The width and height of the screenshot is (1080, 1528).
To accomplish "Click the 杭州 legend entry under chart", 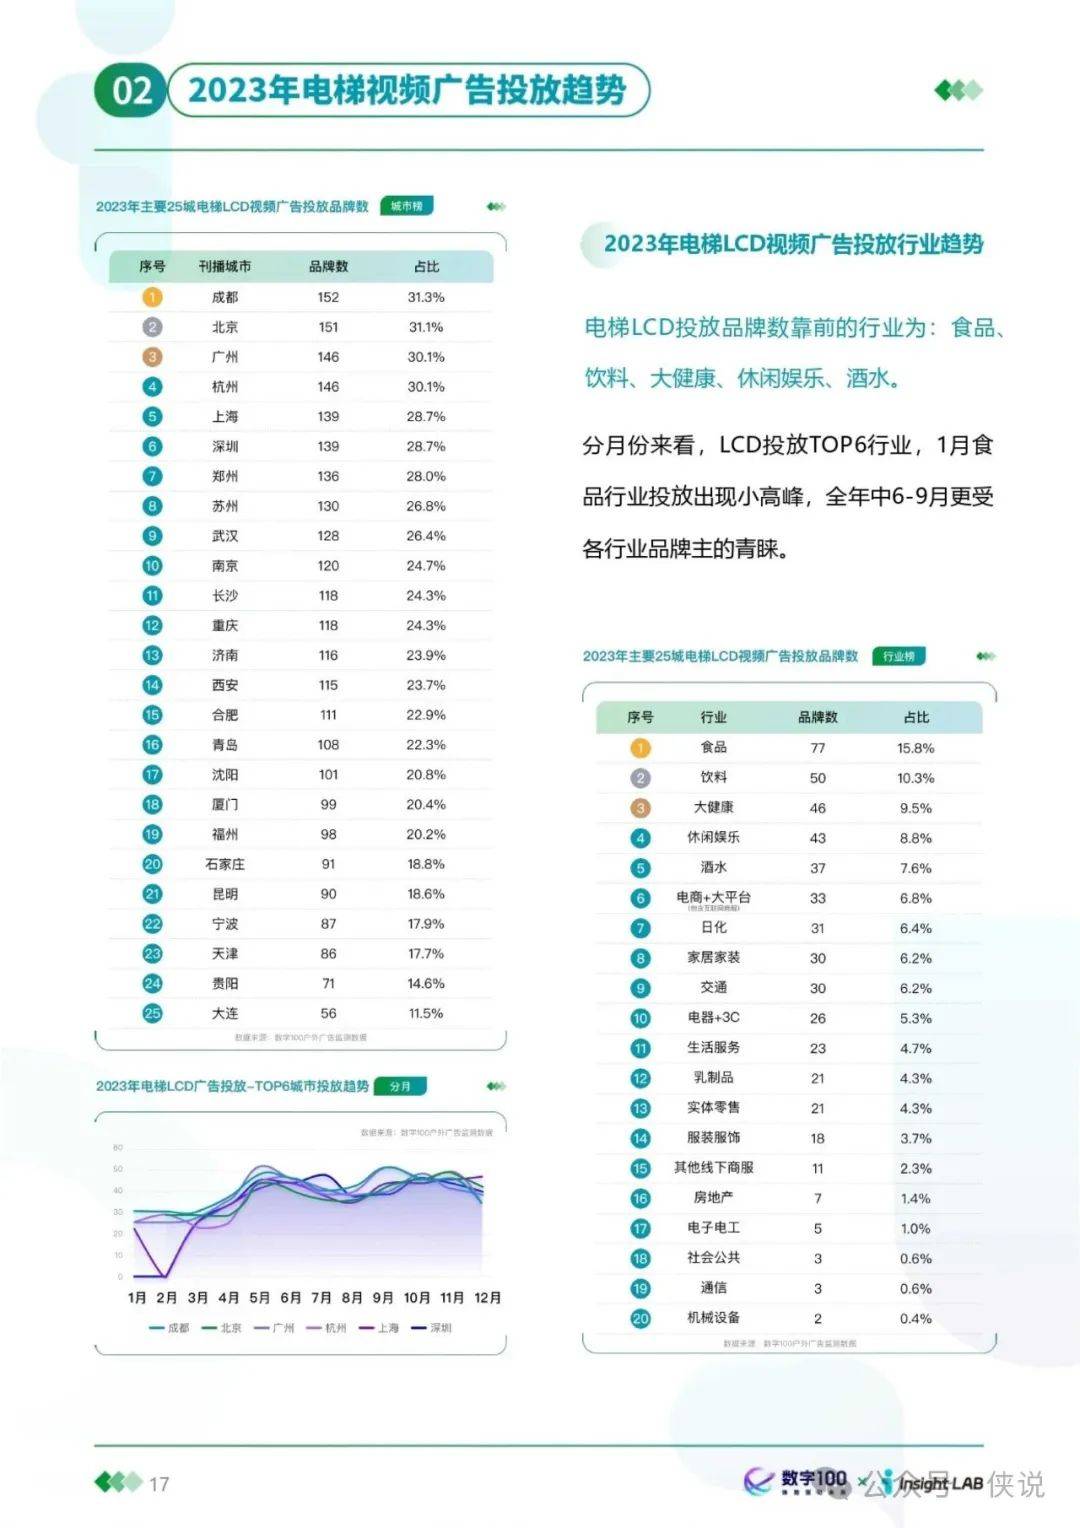I will pos(326,1328).
